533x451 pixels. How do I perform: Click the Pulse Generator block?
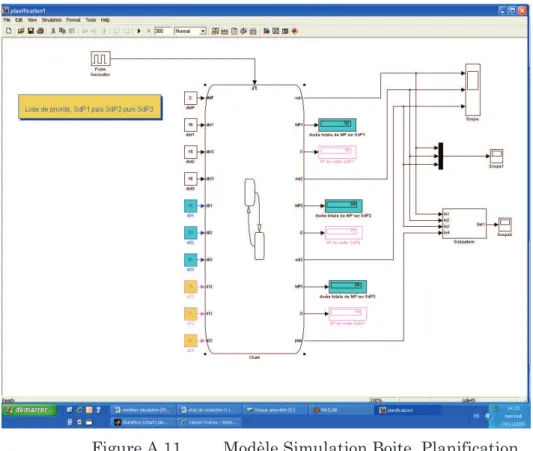[101, 59]
